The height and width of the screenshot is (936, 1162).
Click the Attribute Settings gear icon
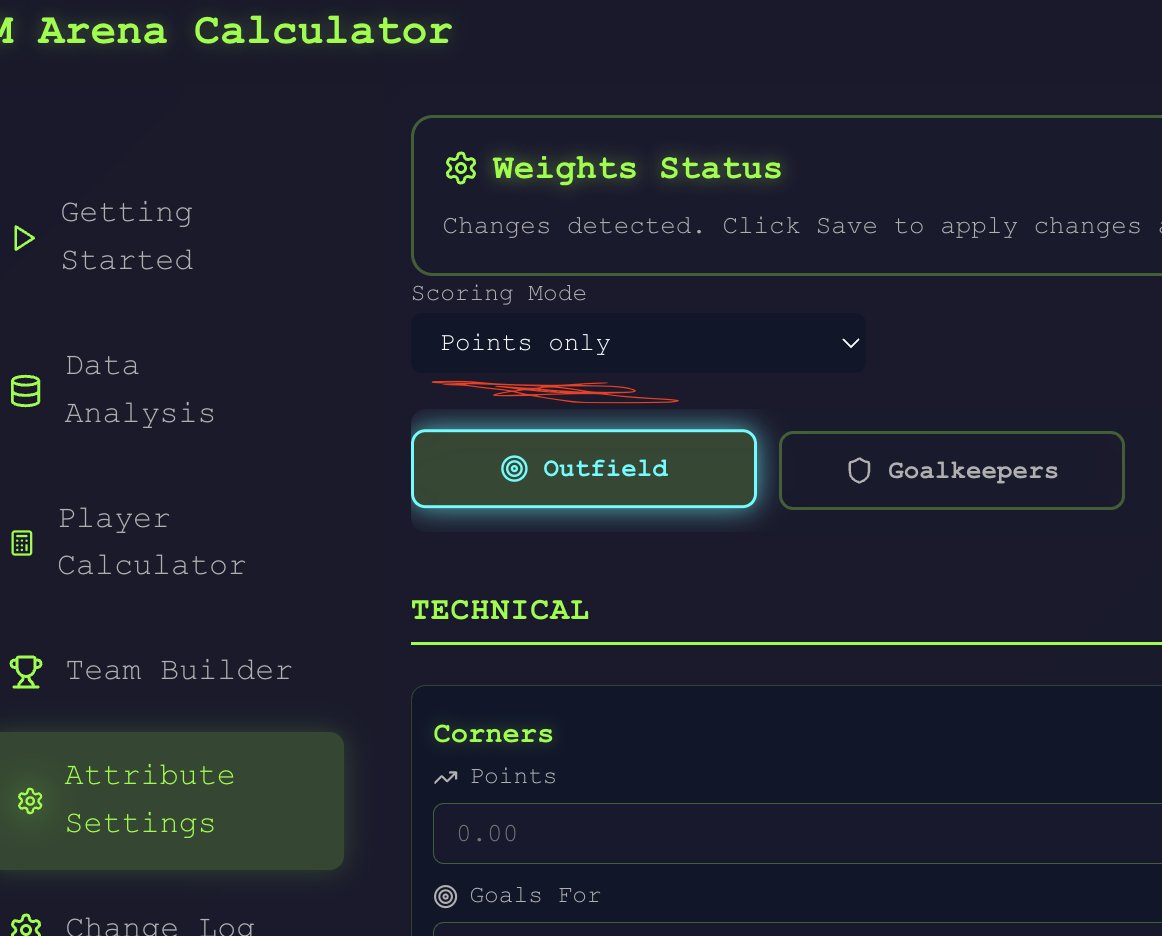click(30, 800)
